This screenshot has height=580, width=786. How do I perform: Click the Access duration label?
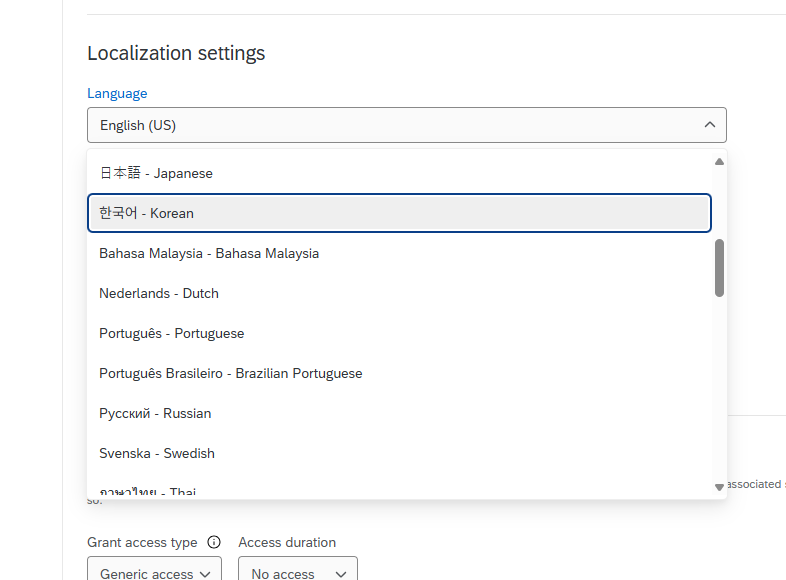click(x=287, y=542)
